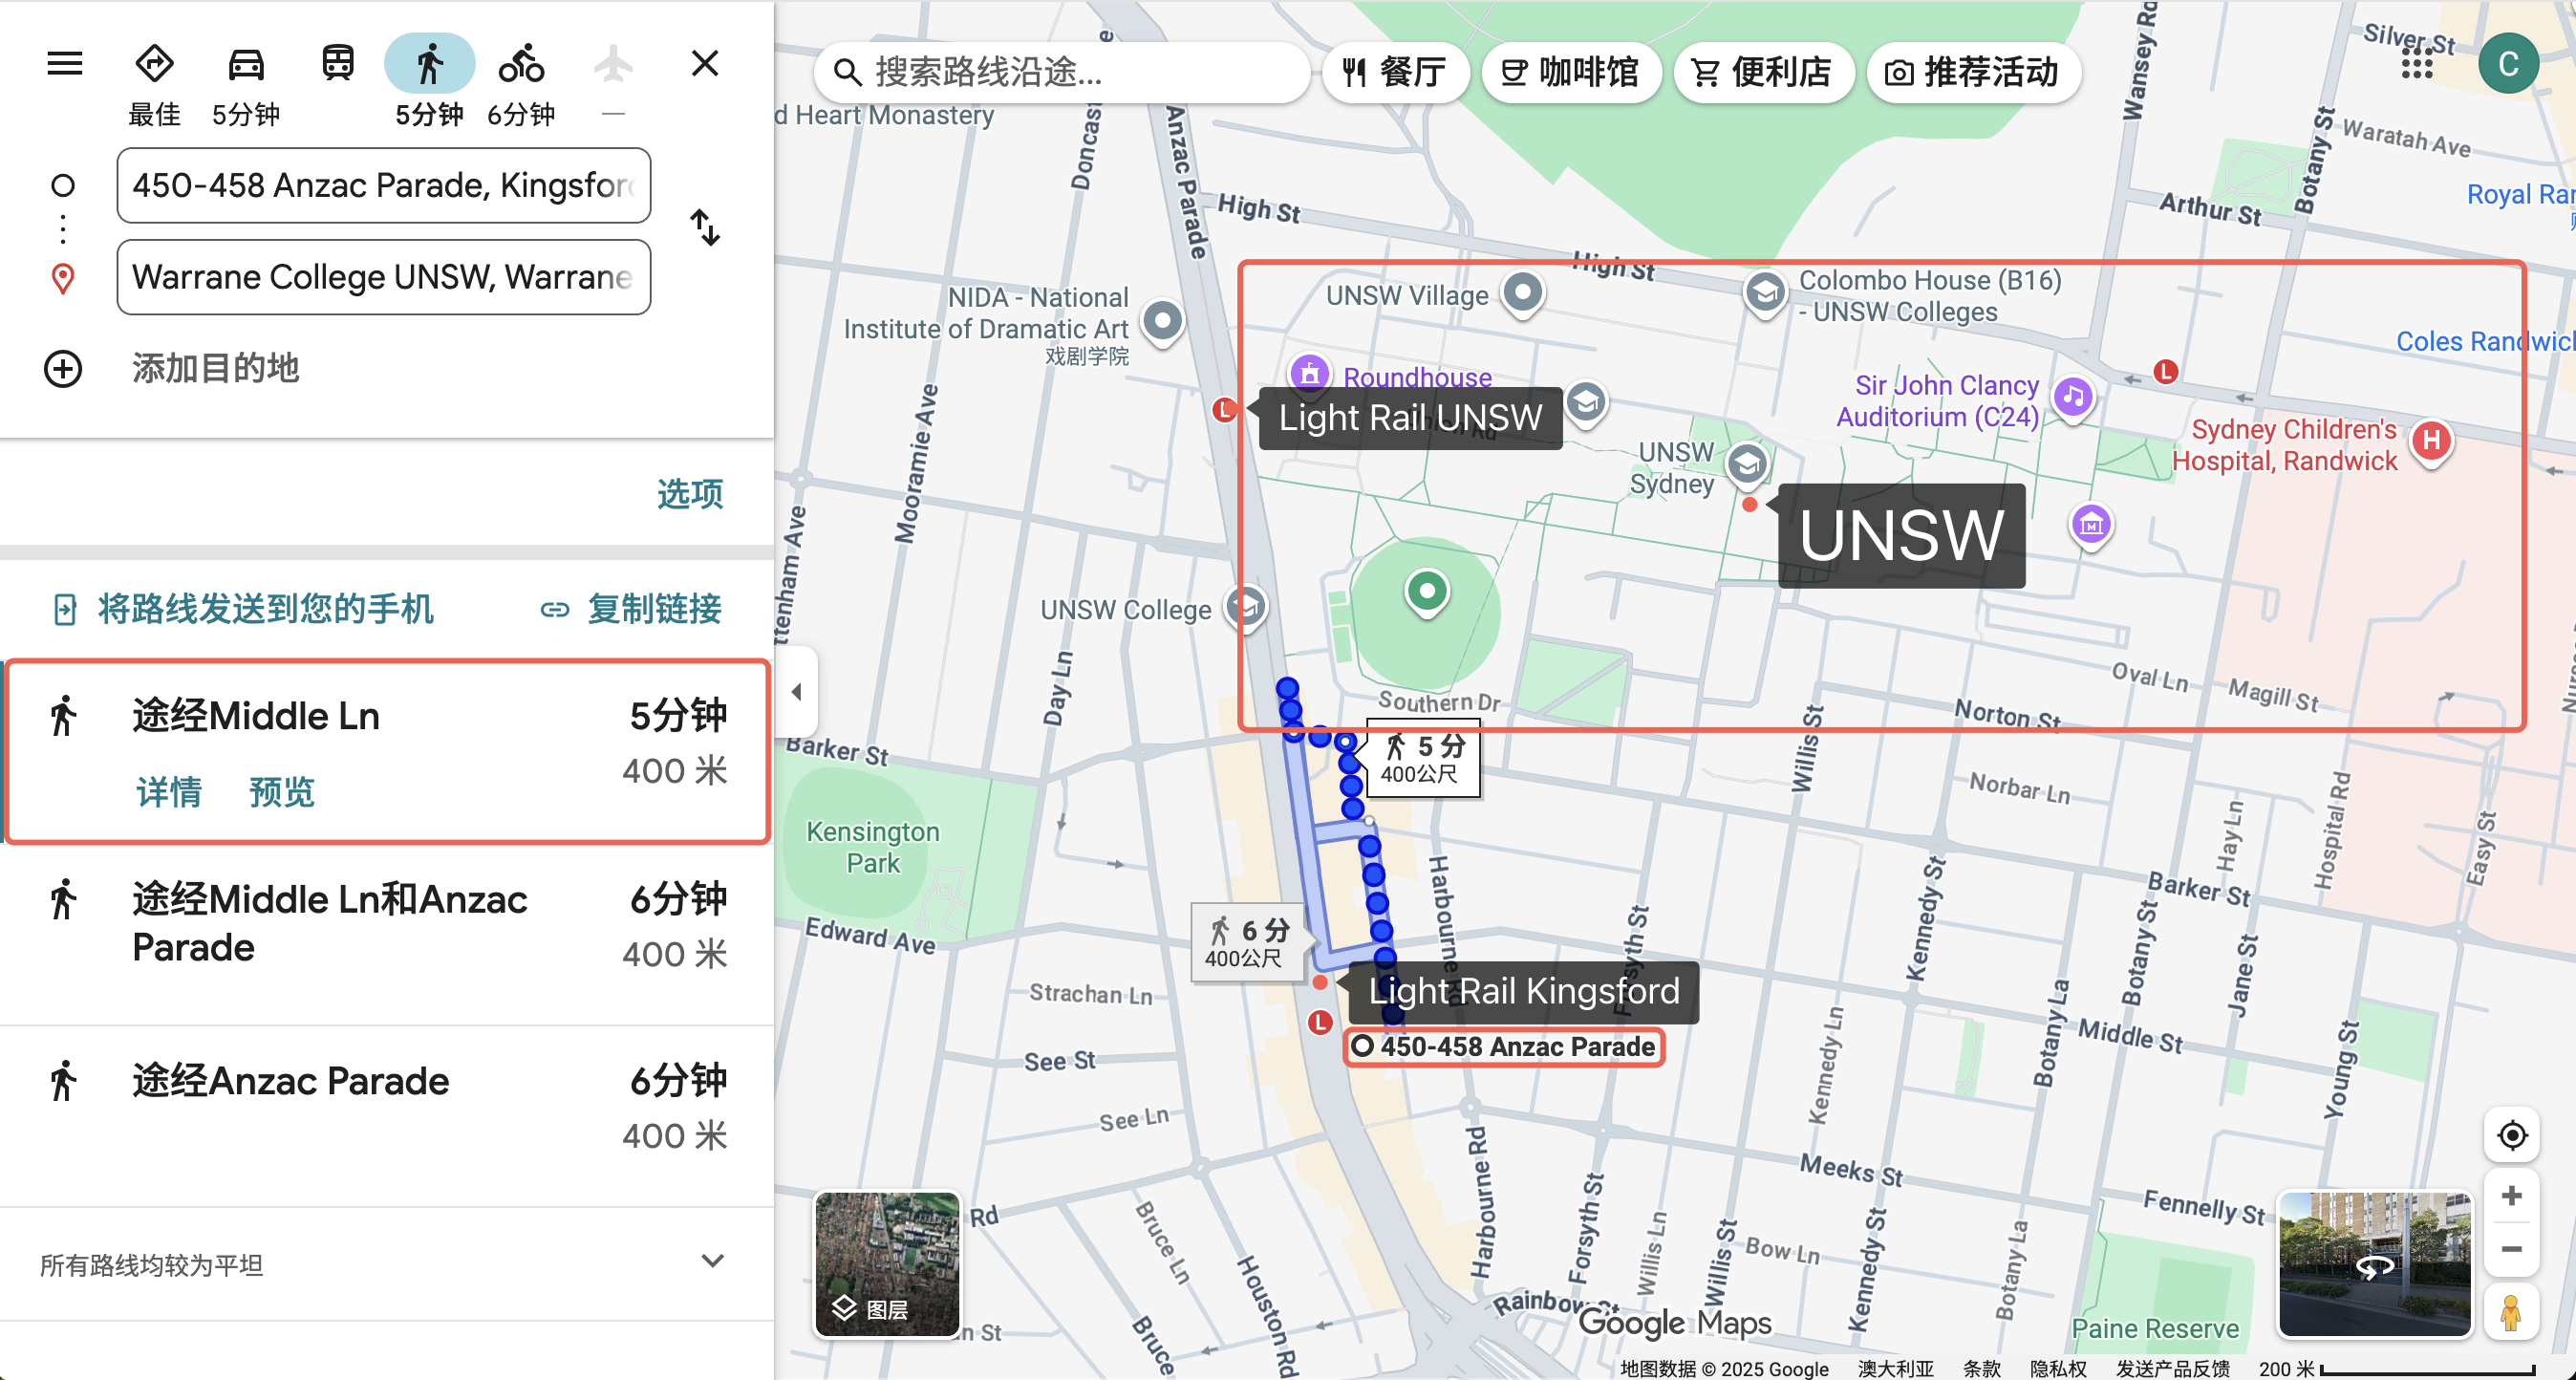Select the flights travel mode
2576x1380 pixels.
tap(613, 64)
